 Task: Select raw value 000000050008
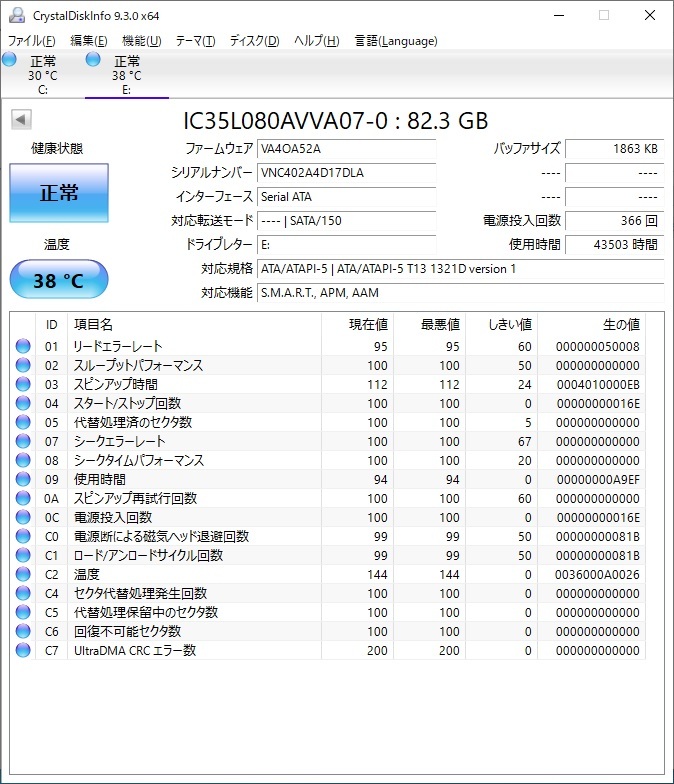[x=598, y=346]
